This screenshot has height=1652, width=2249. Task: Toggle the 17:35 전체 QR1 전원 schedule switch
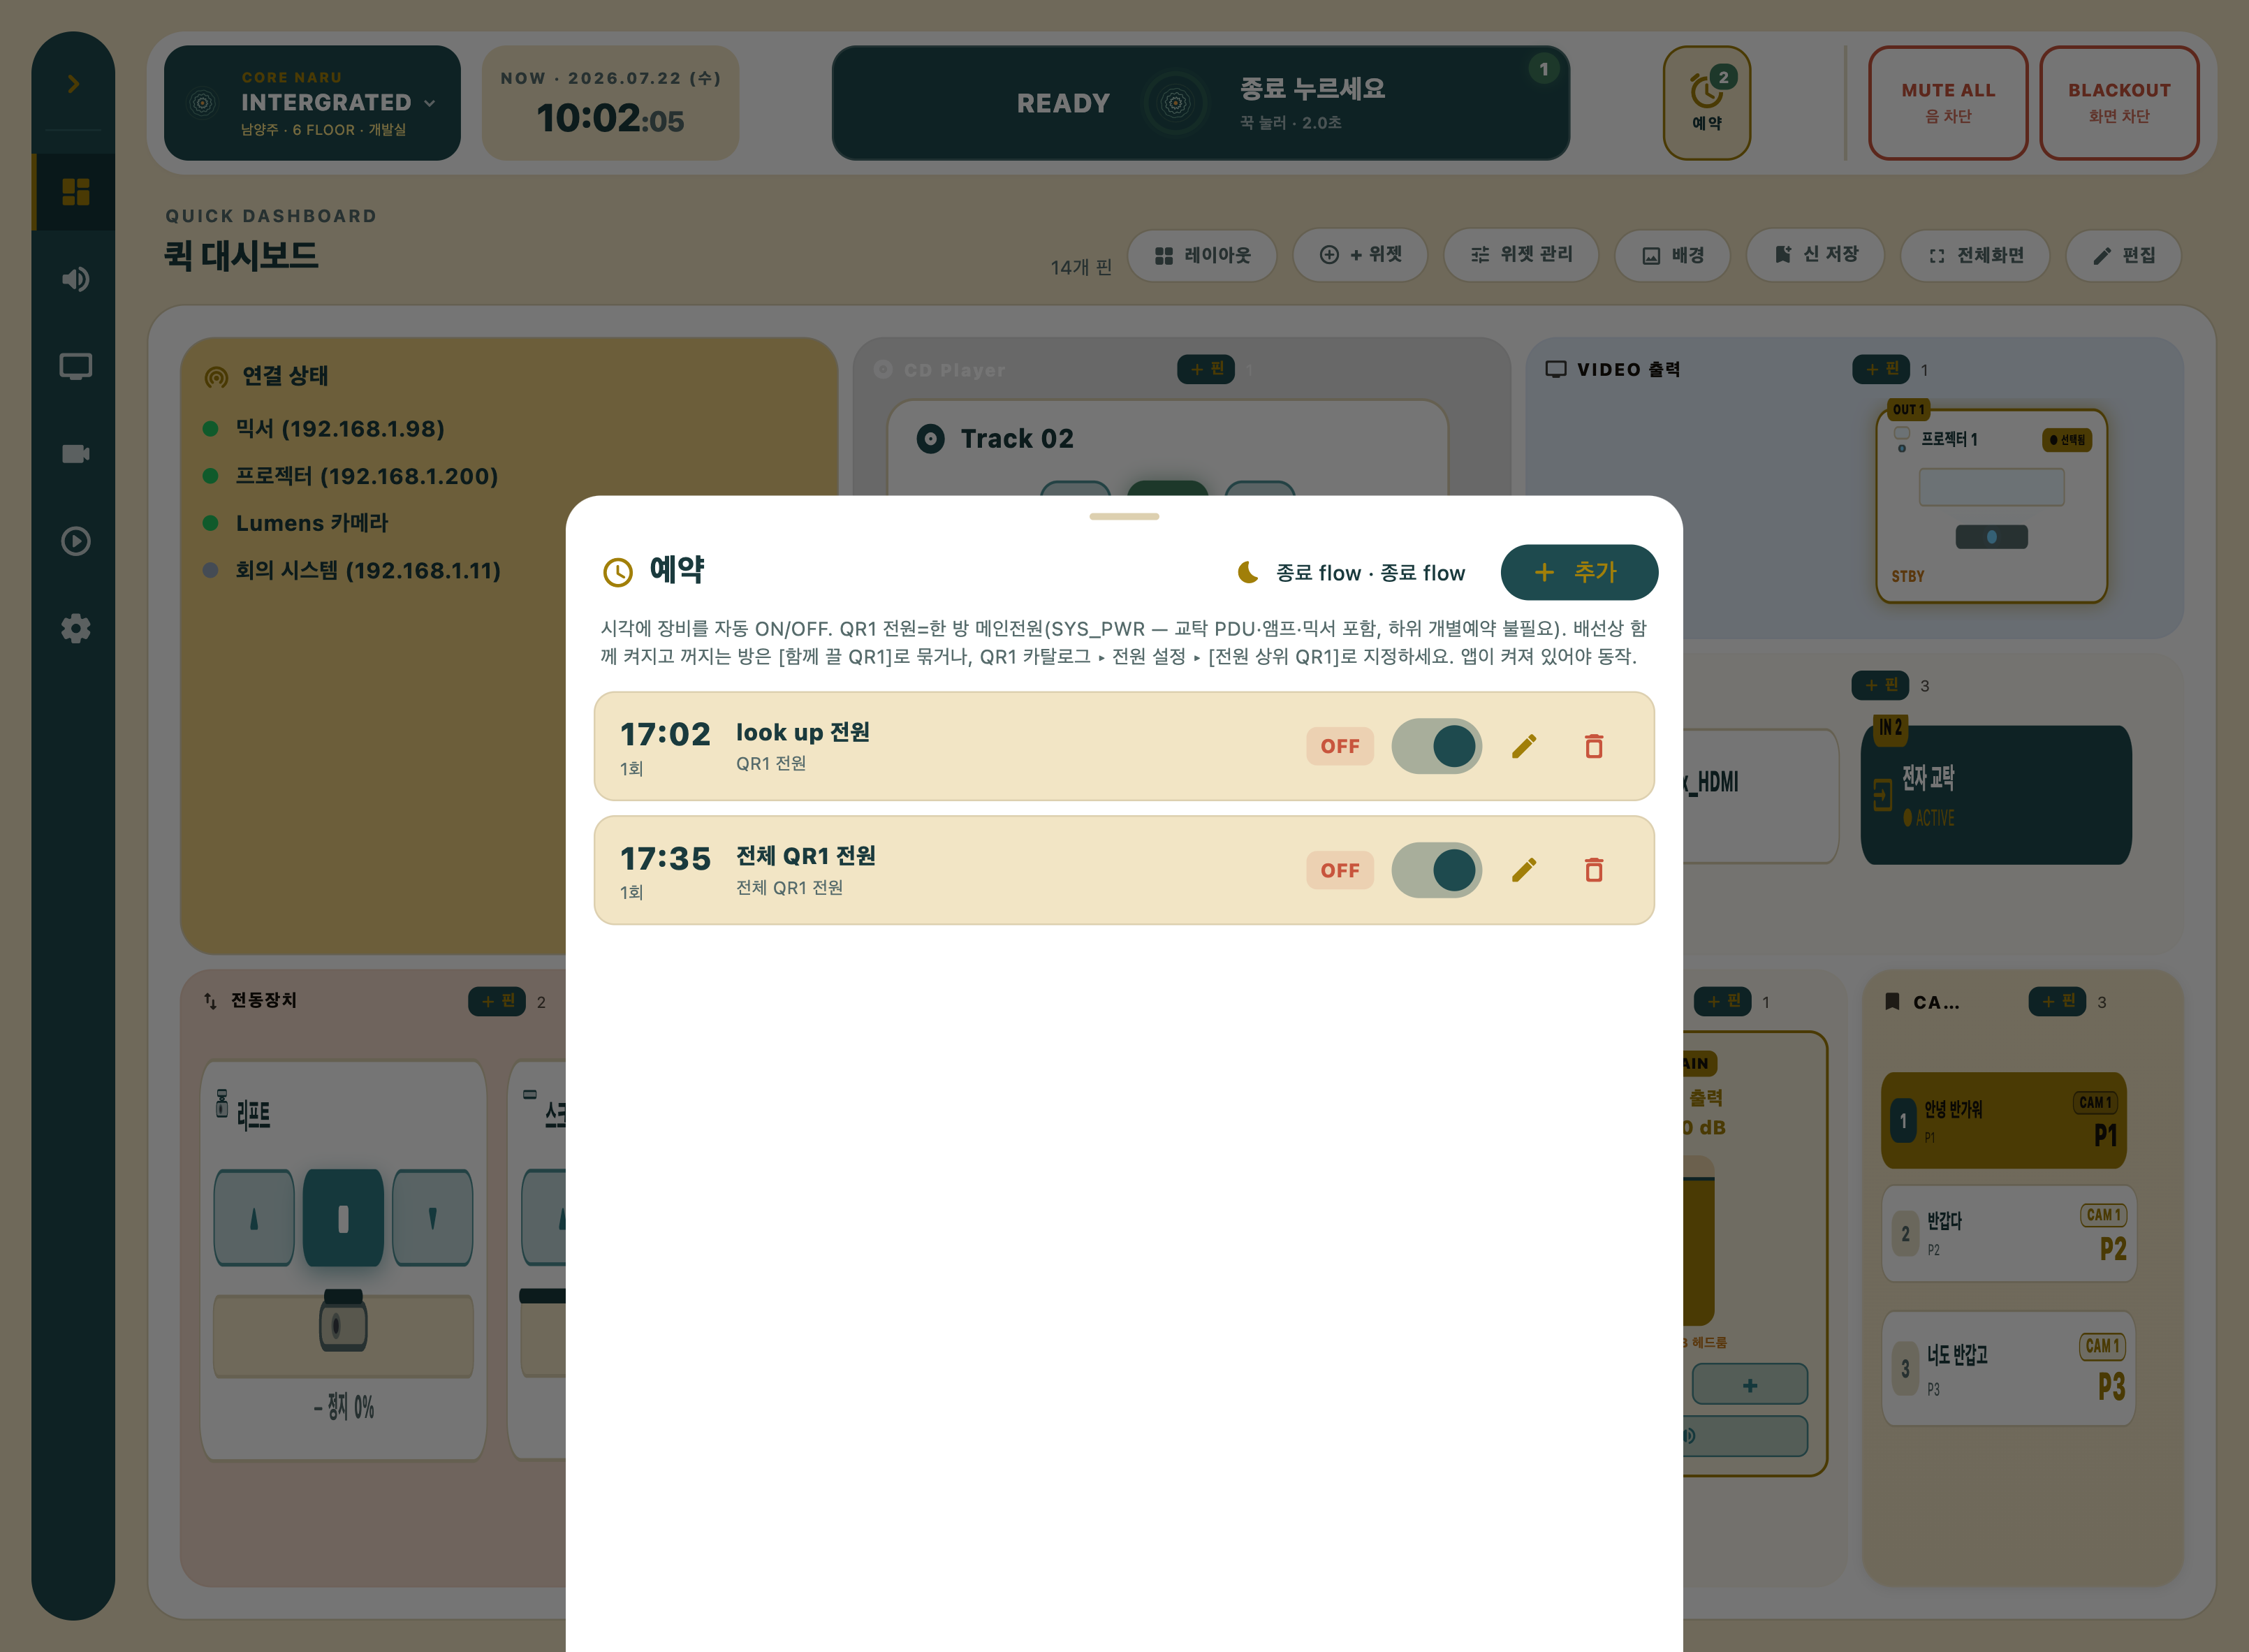[1437, 870]
